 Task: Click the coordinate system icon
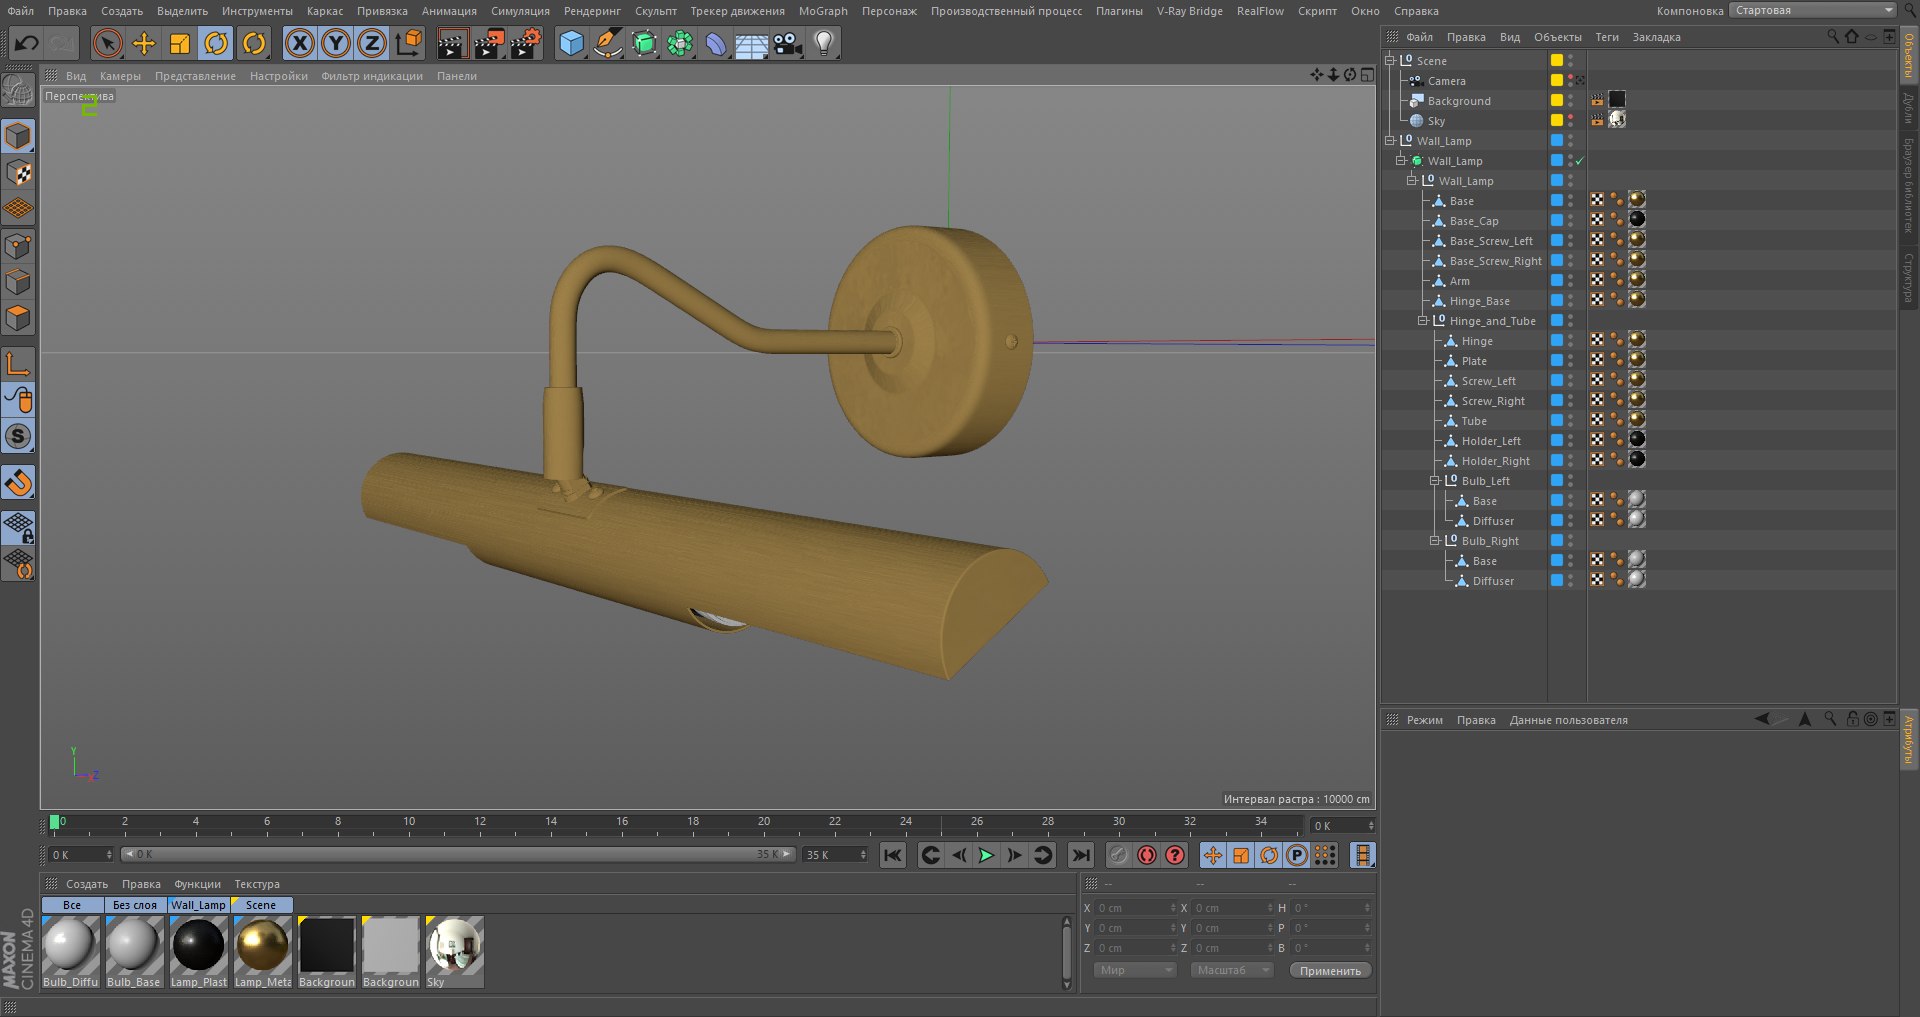click(409, 43)
